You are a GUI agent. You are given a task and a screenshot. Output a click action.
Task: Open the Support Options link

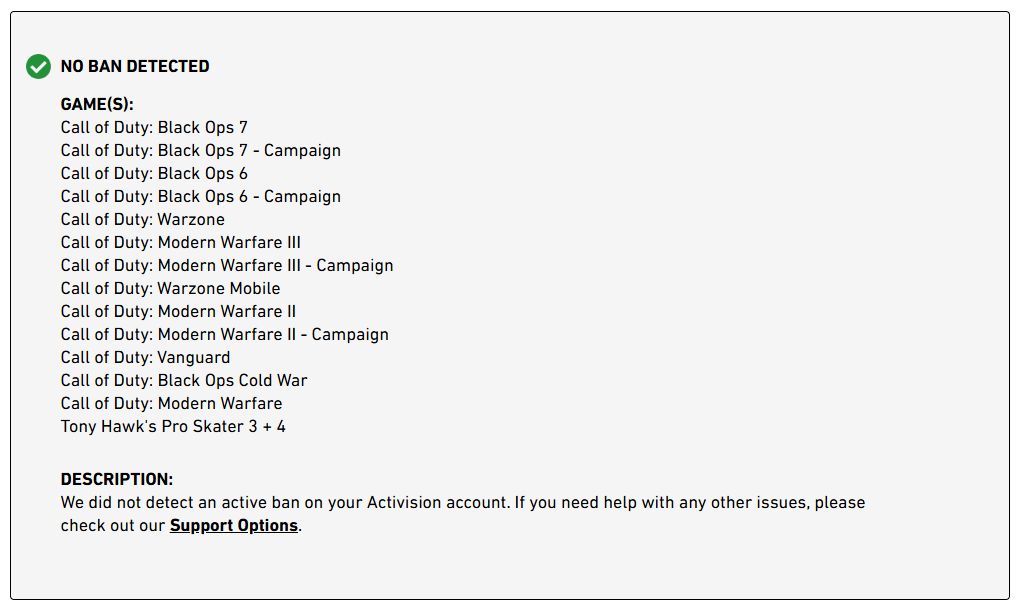[233, 526]
